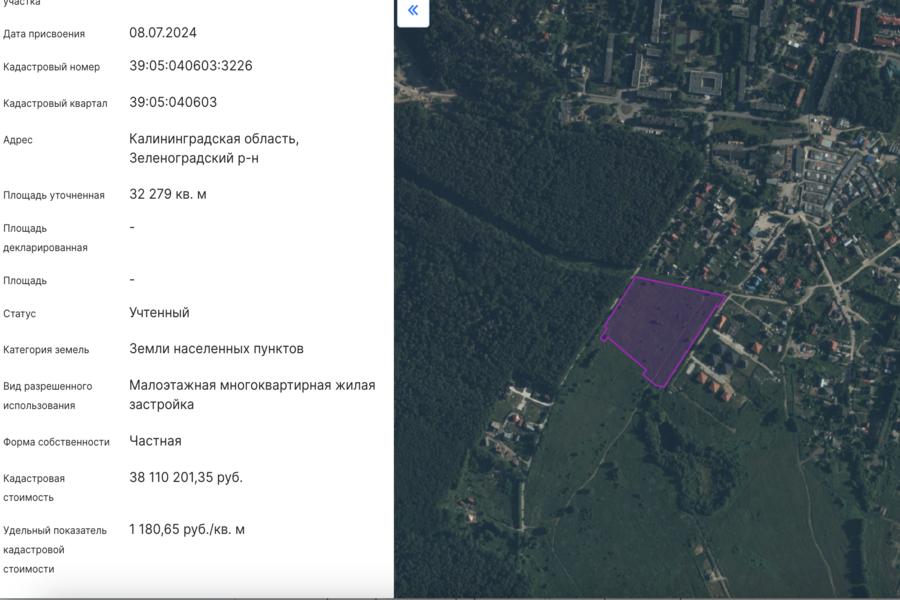Click the purple highlighted land parcel
Screen dimensions: 900x600
point(660,328)
